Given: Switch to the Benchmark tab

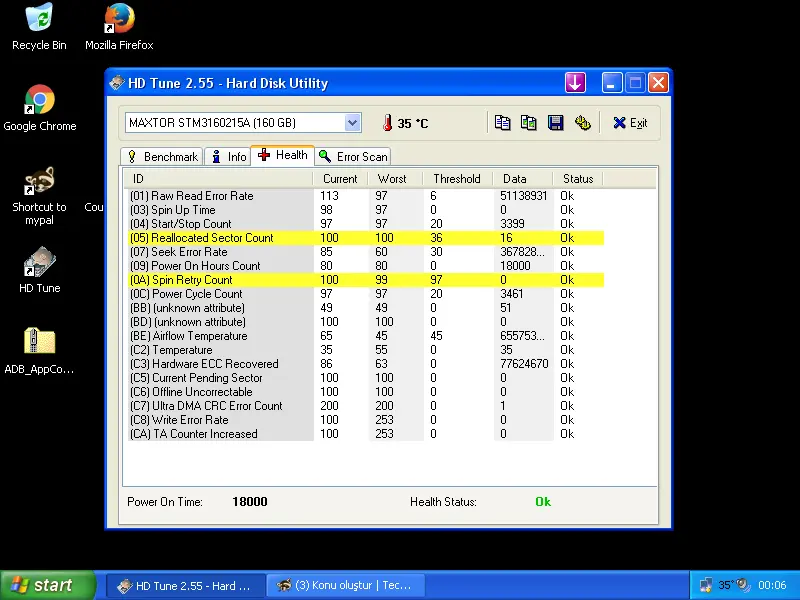Looking at the screenshot, I should tap(162, 157).
